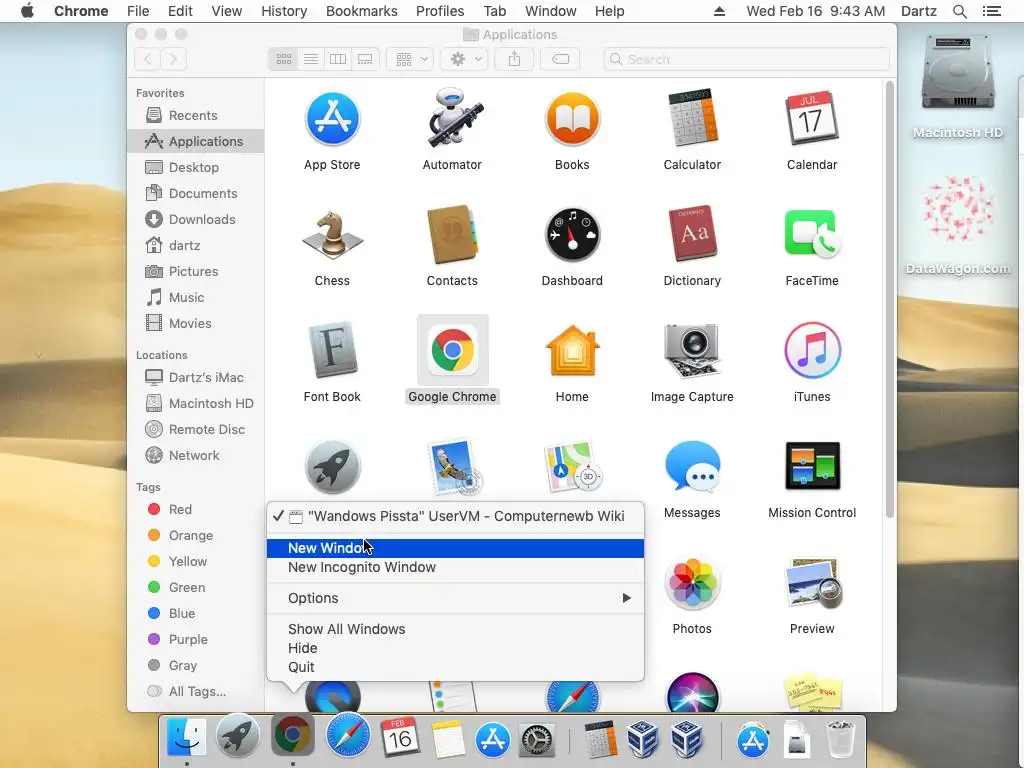The image size is (1024, 768).
Task: Click the Finder vertical scrollbar
Action: click(x=889, y=300)
